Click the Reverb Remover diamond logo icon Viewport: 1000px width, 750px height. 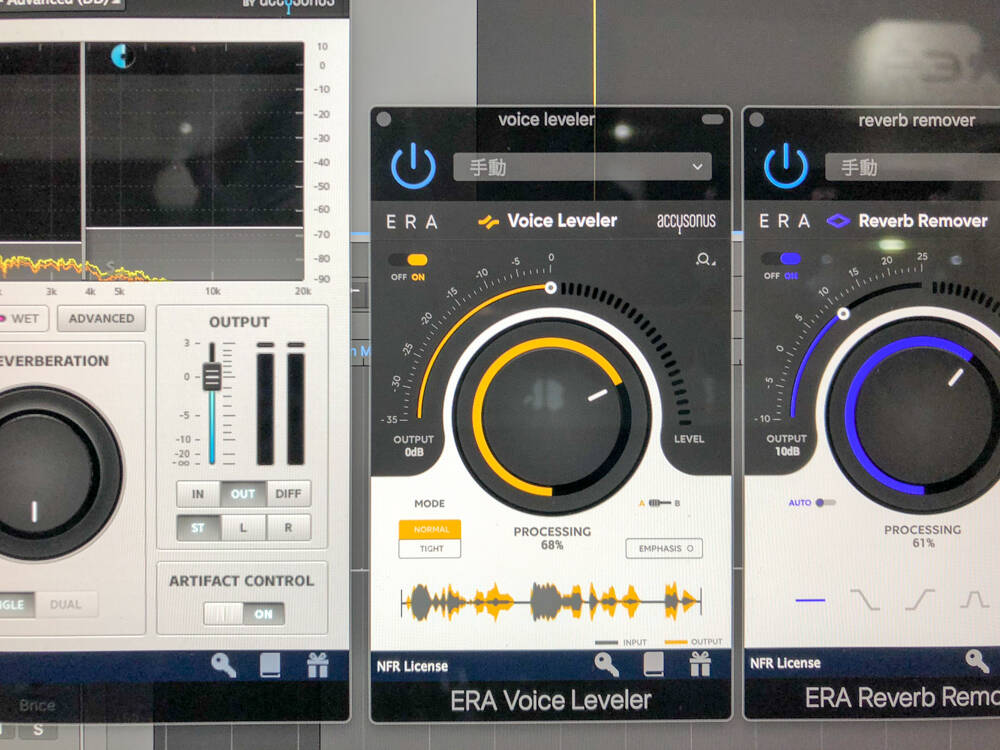point(838,221)
